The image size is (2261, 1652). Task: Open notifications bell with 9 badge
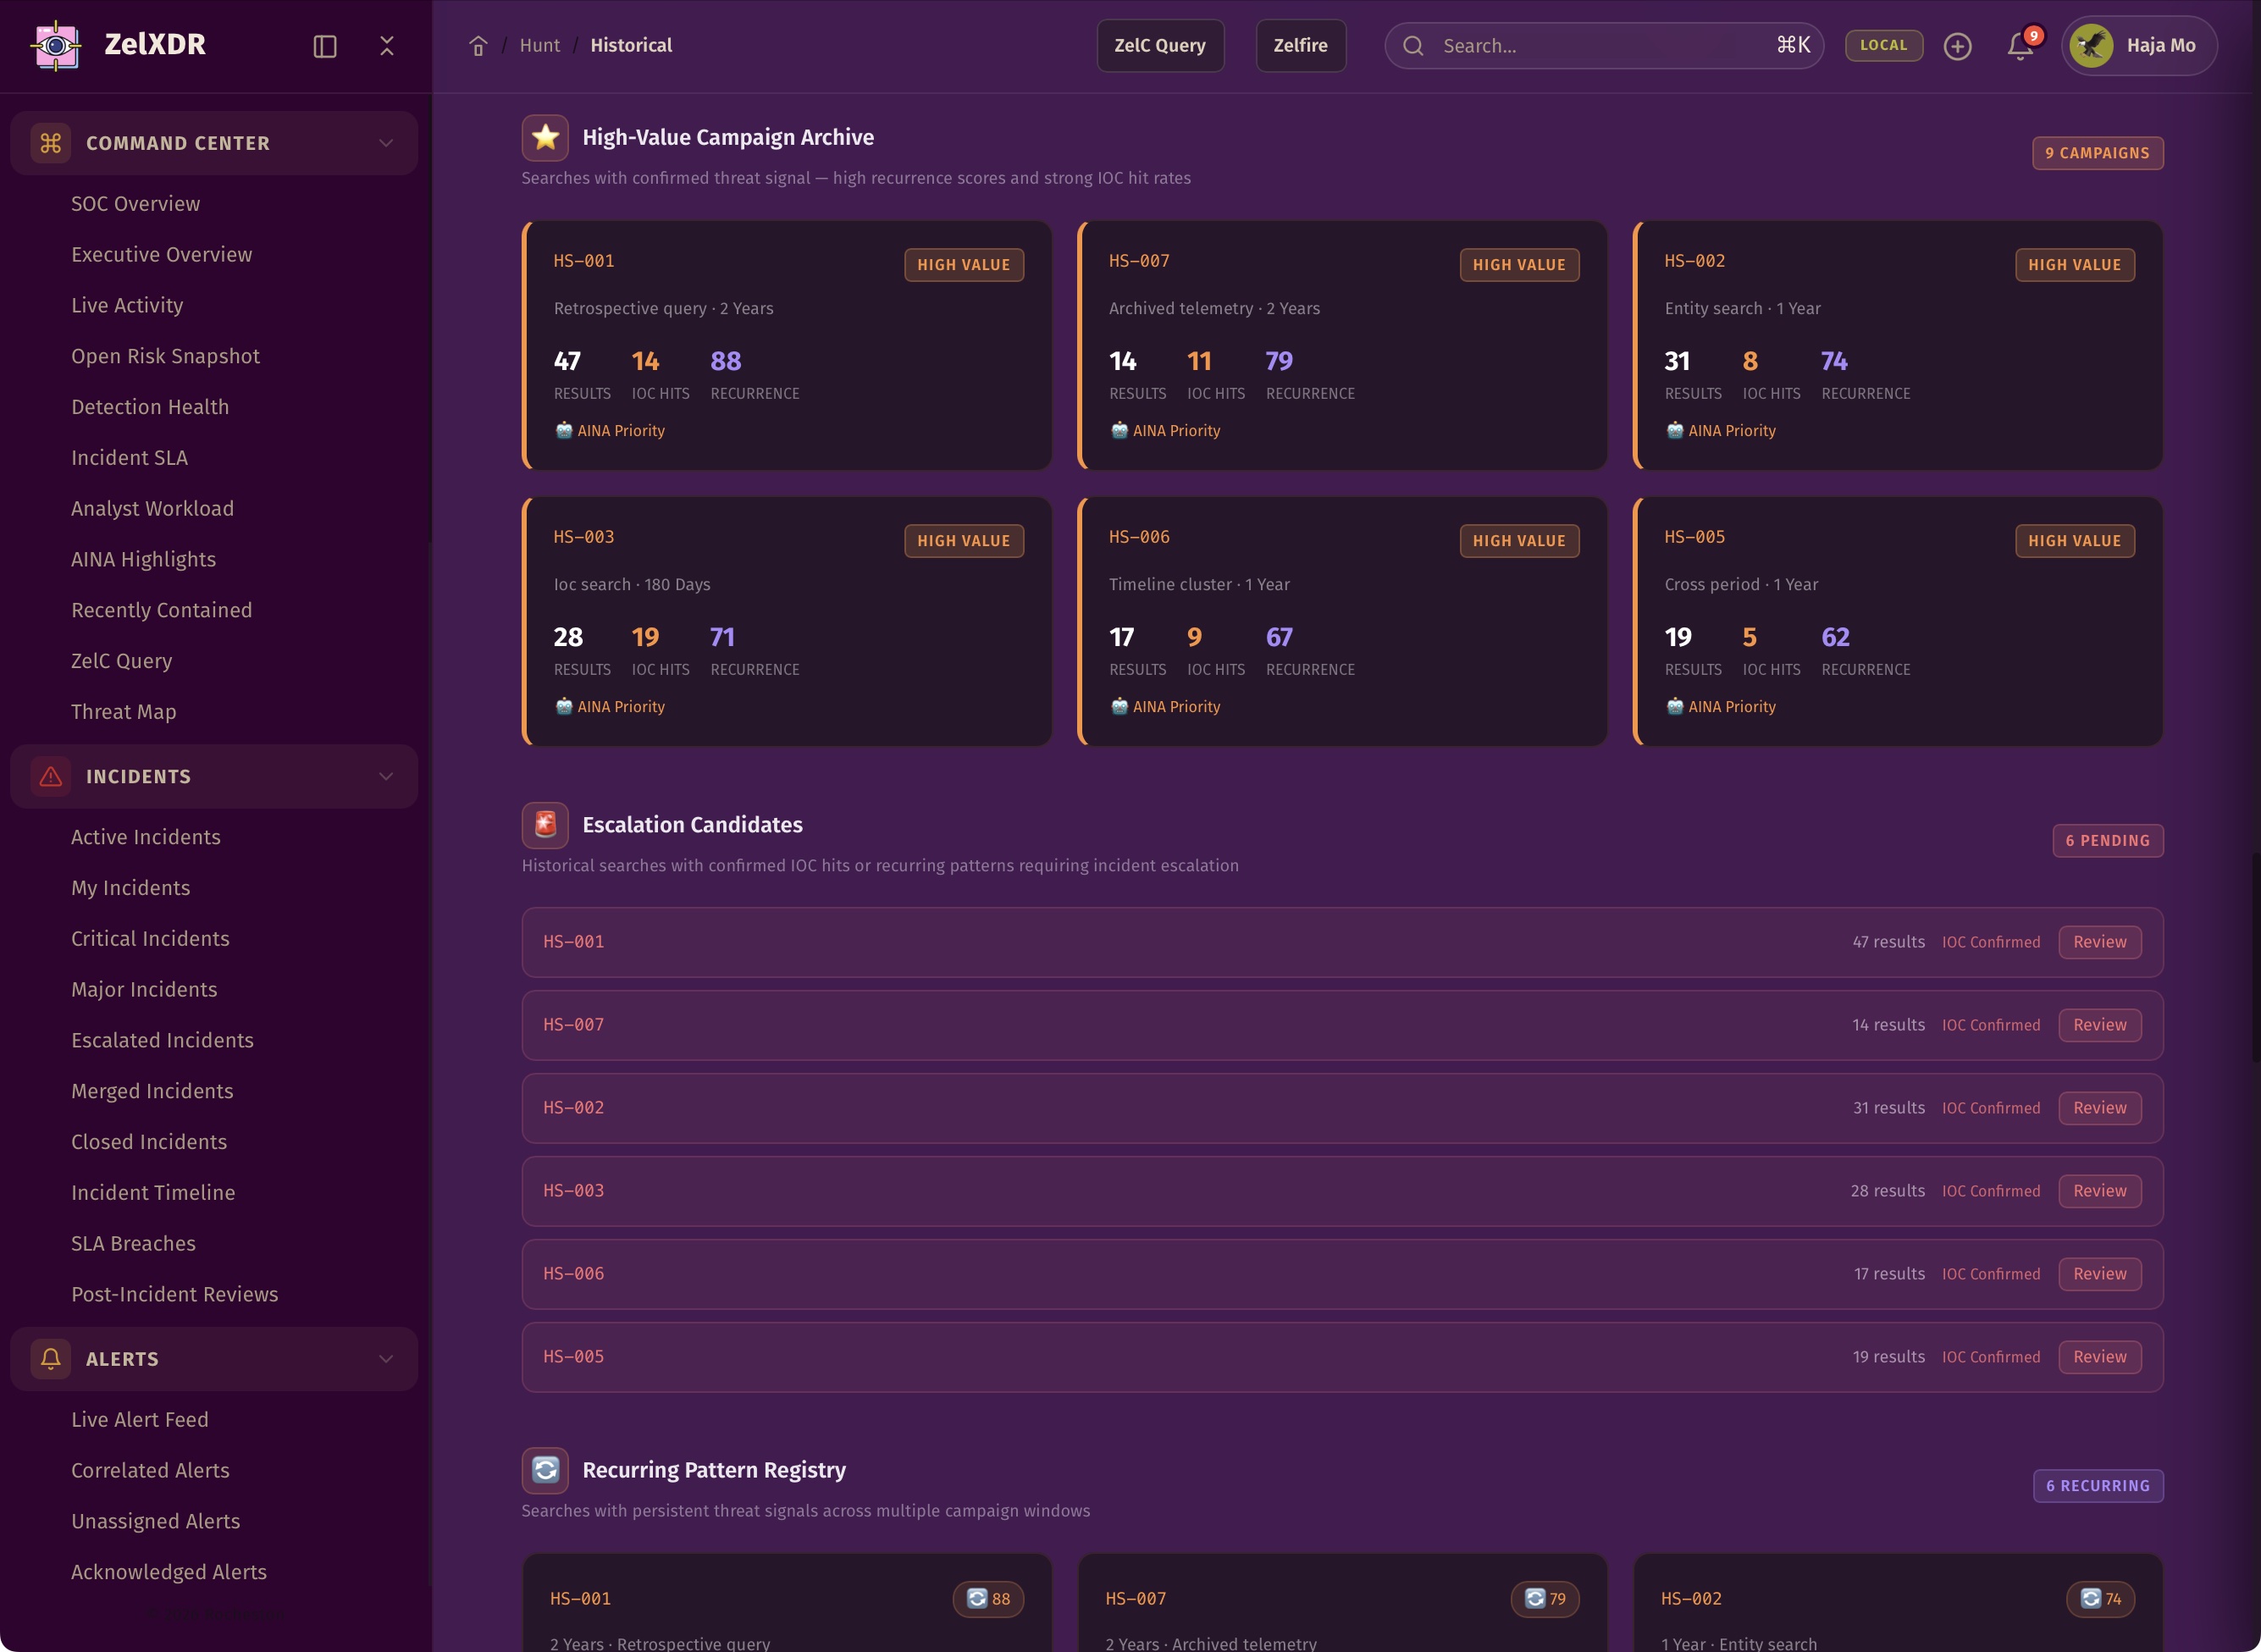pyautogui.click(x=2020, y=46)
